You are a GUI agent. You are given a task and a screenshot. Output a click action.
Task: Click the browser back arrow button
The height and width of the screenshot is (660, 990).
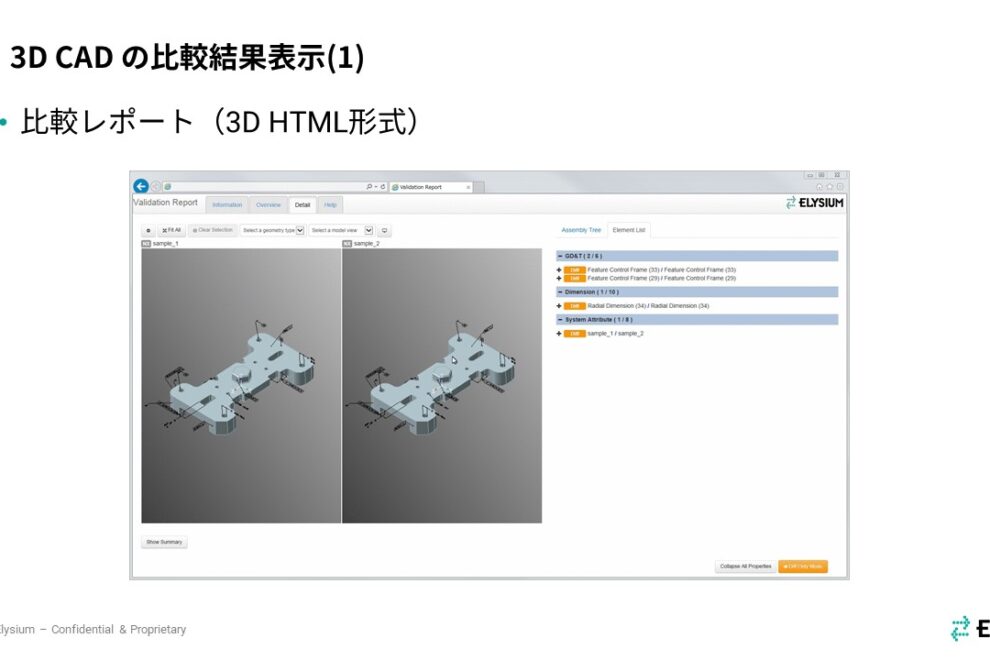(x=141, y=186)
